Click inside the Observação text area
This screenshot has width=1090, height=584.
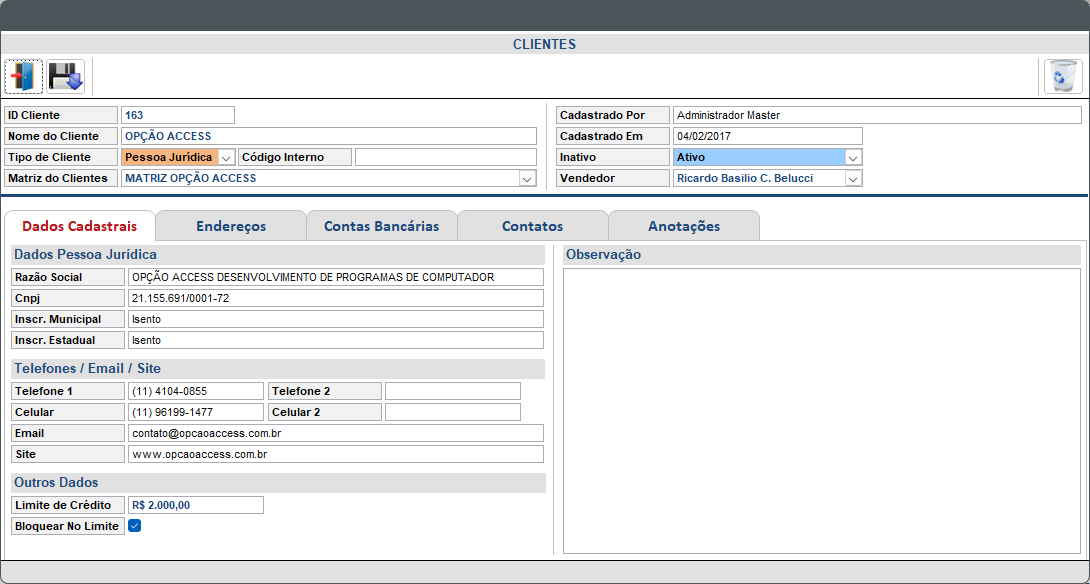coord(822,411)
